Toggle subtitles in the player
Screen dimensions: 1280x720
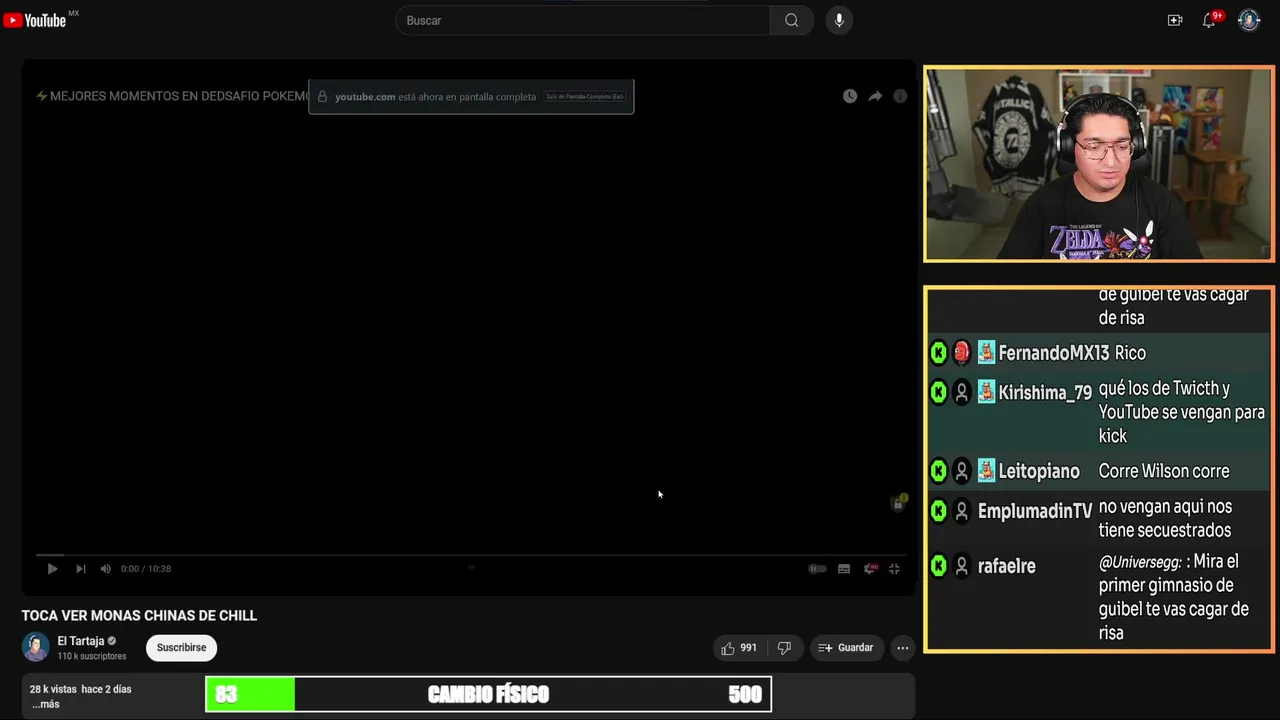844,569
